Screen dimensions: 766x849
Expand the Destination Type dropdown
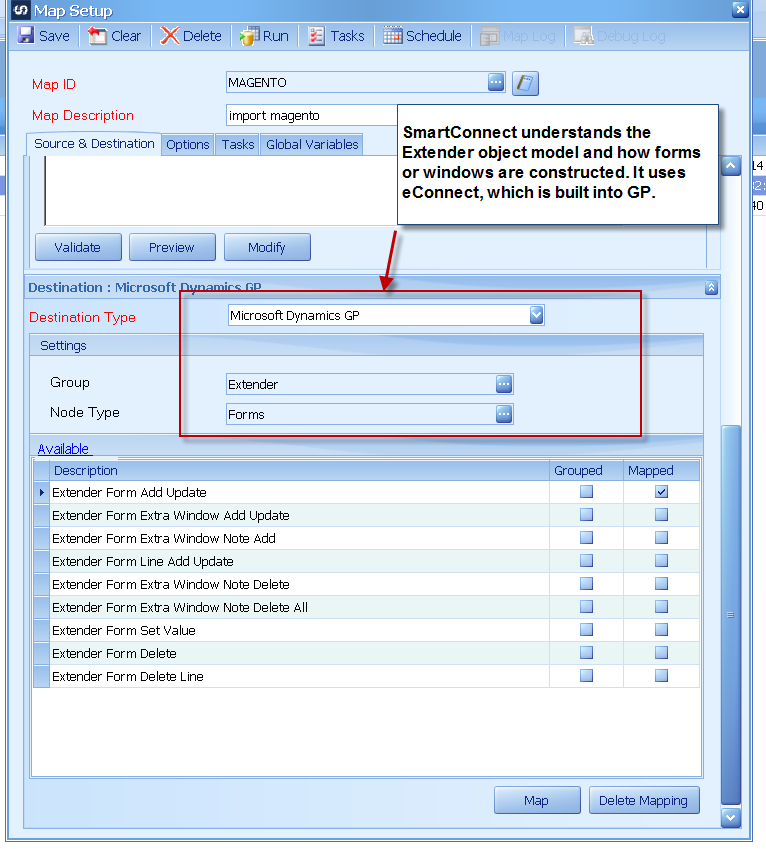pyautogui.click(x=536, y=315)
